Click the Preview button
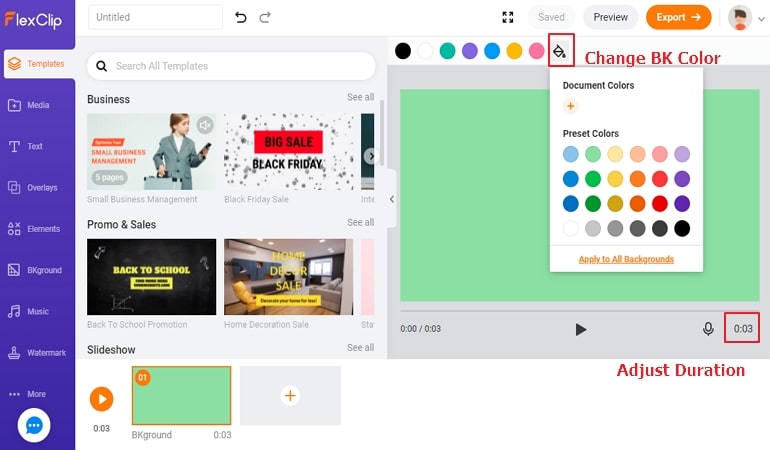 tap(610, 17)
